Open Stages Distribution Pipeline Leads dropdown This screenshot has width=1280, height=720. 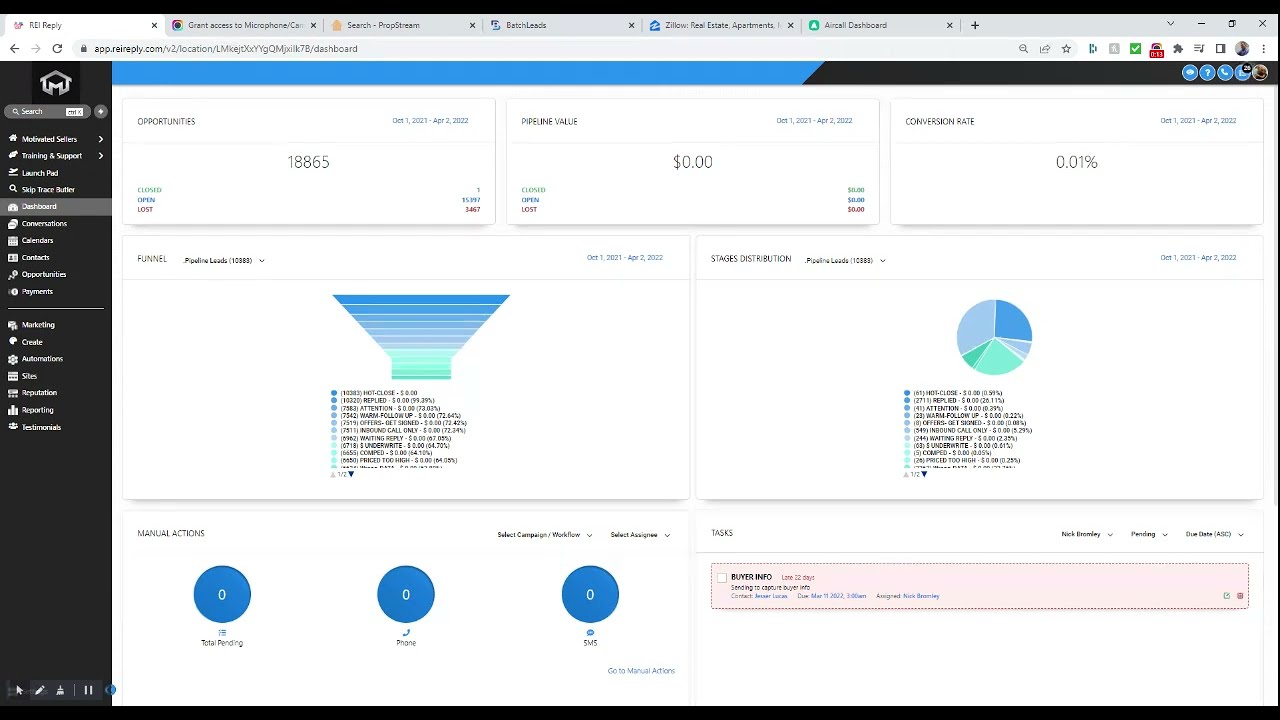point(845,260)
